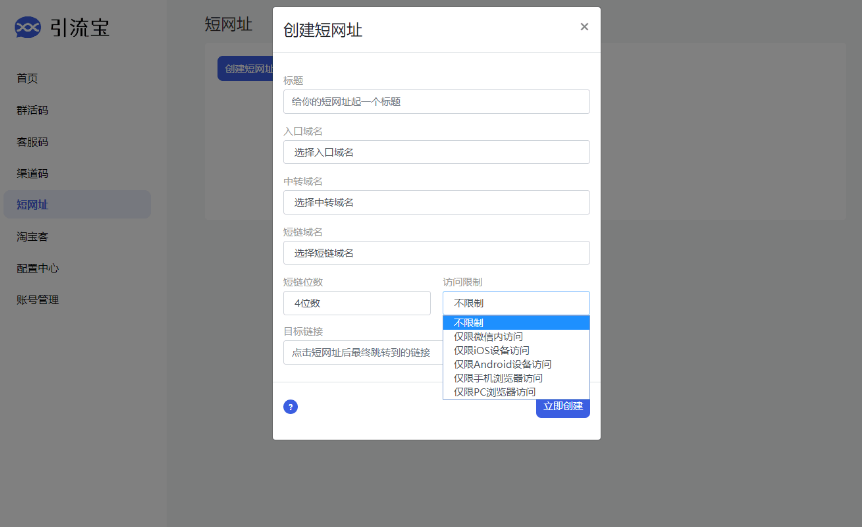Click the 短链域名 field label

tap(303, 232)
